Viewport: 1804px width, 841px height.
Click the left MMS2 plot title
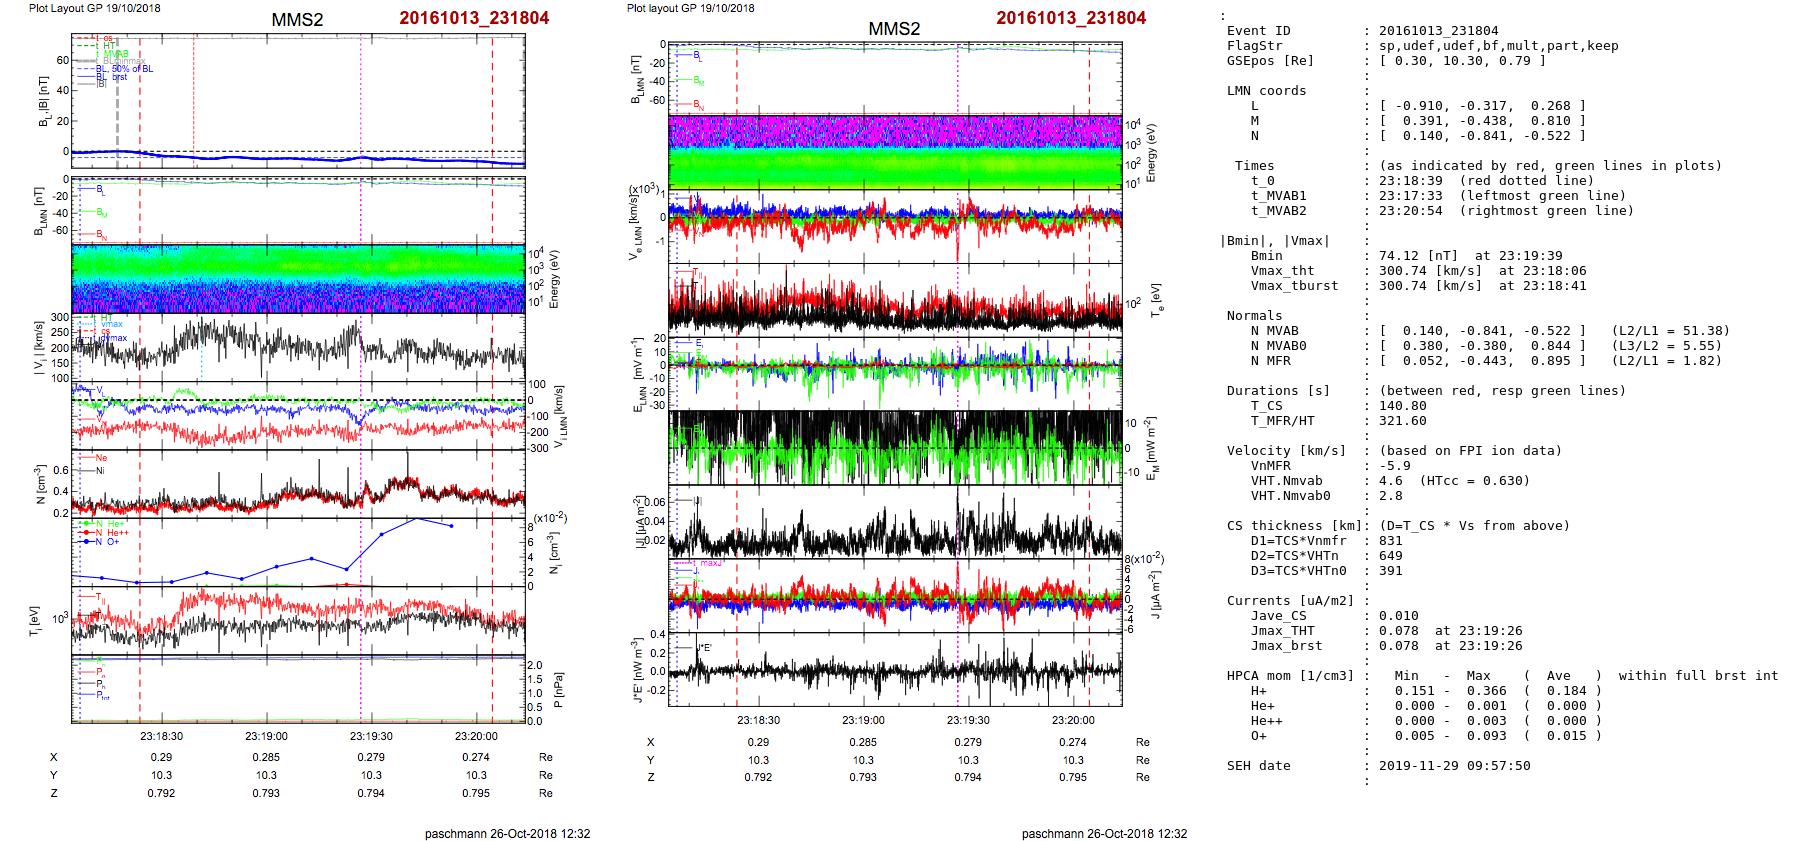(297, 20)
